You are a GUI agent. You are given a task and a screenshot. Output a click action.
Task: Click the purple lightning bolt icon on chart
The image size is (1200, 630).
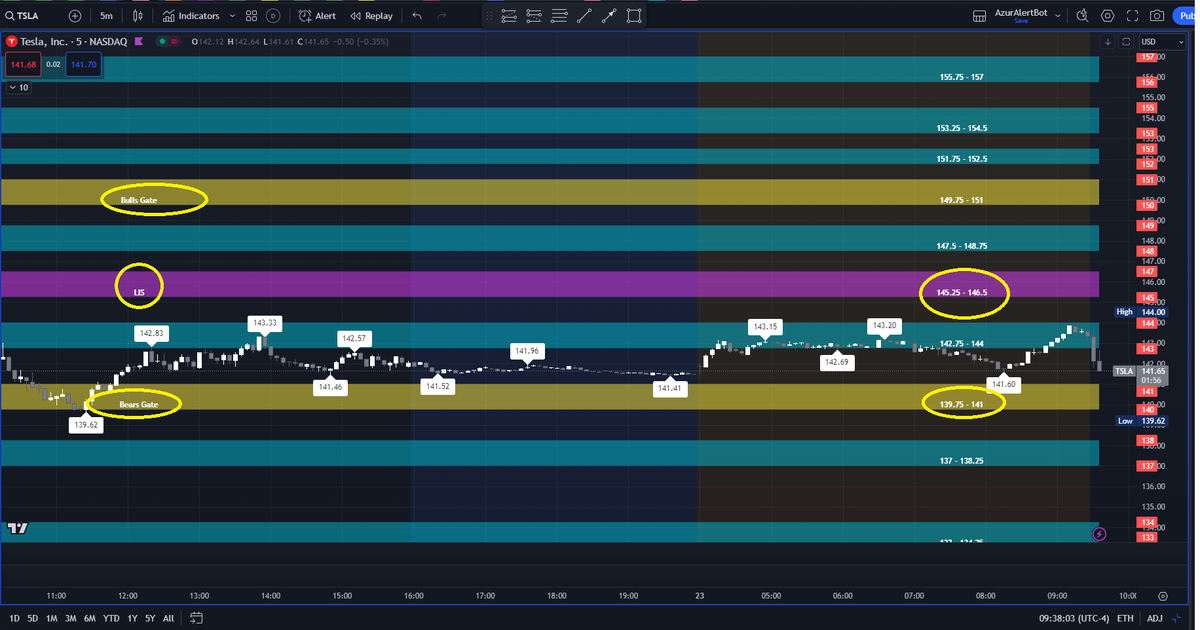pos(1100,534)
